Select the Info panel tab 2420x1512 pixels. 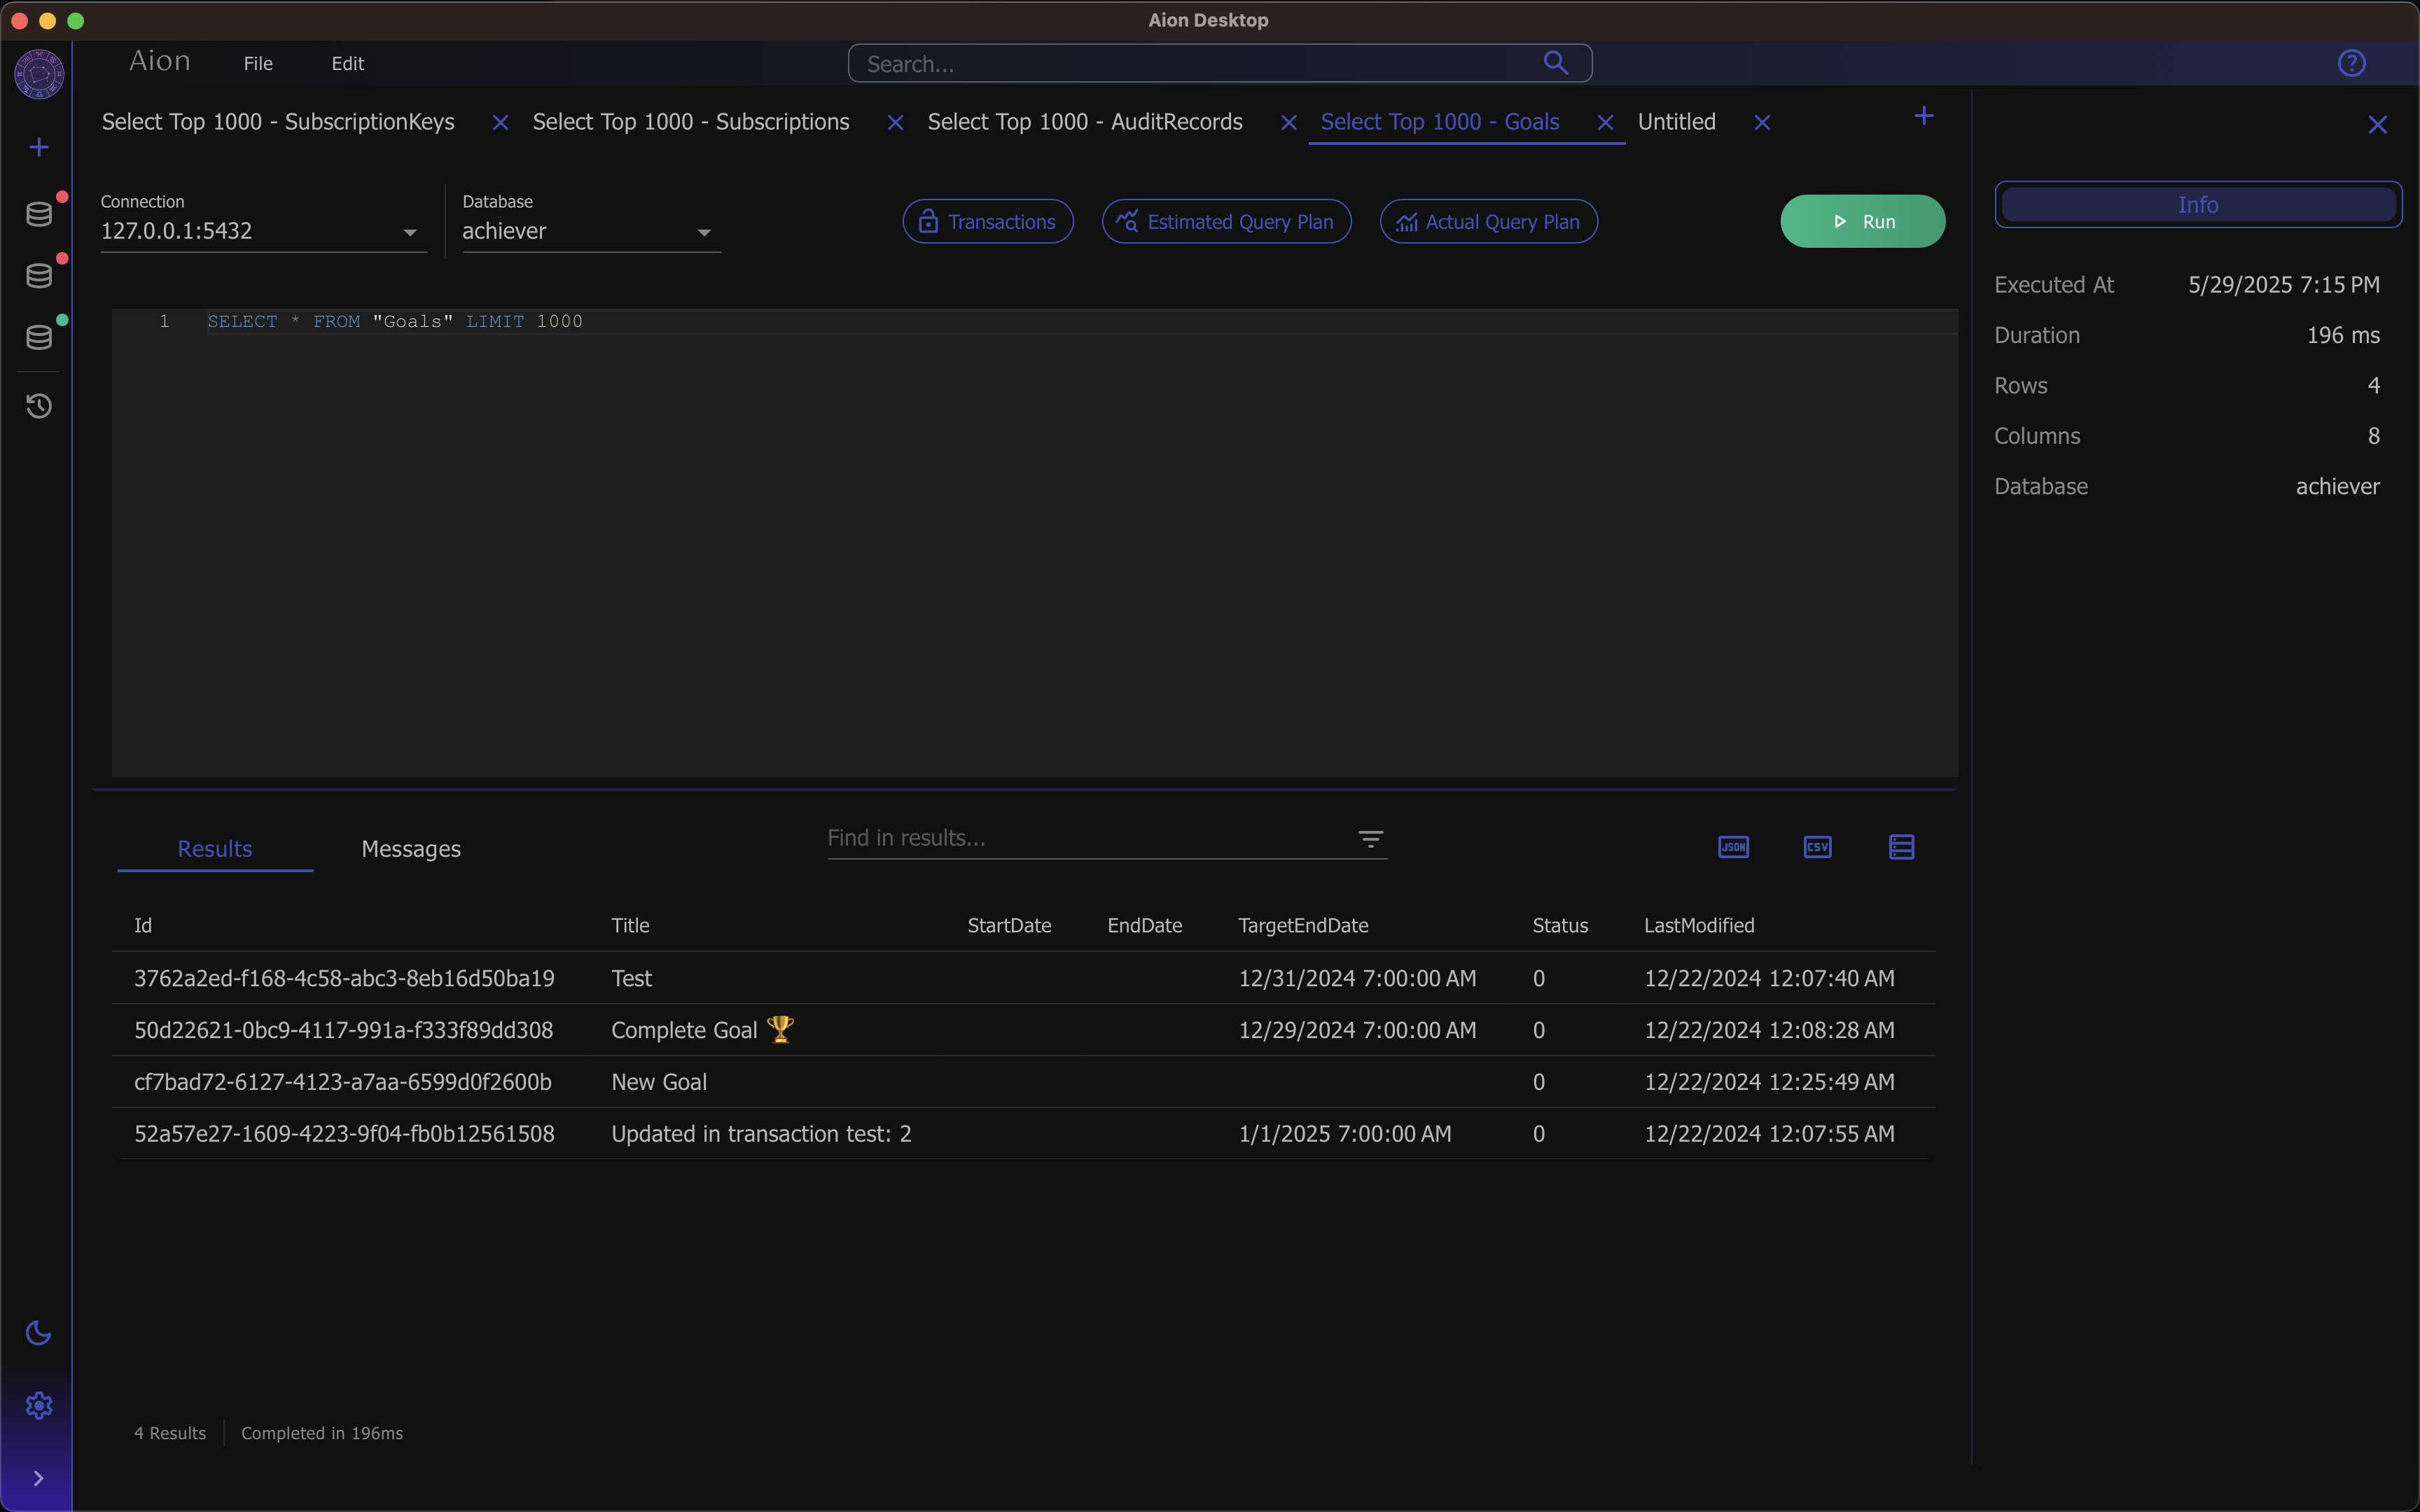click(x=2198, y=204)
